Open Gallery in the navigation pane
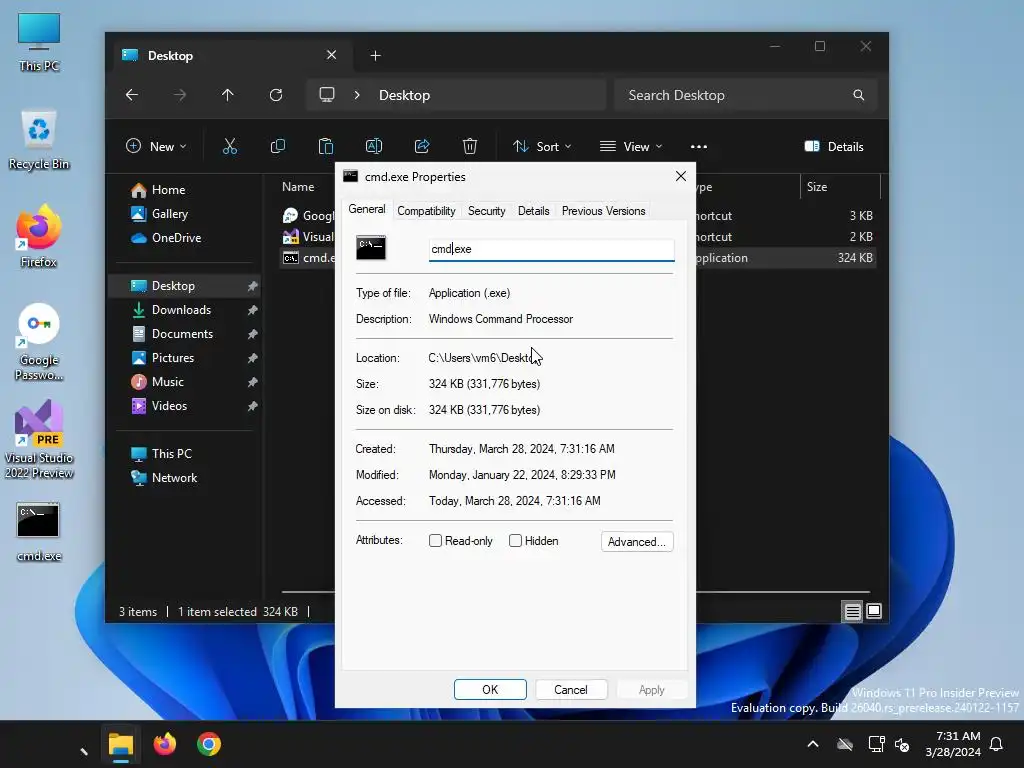Viewport: 1024px width, 768px height. click(159, 214)
